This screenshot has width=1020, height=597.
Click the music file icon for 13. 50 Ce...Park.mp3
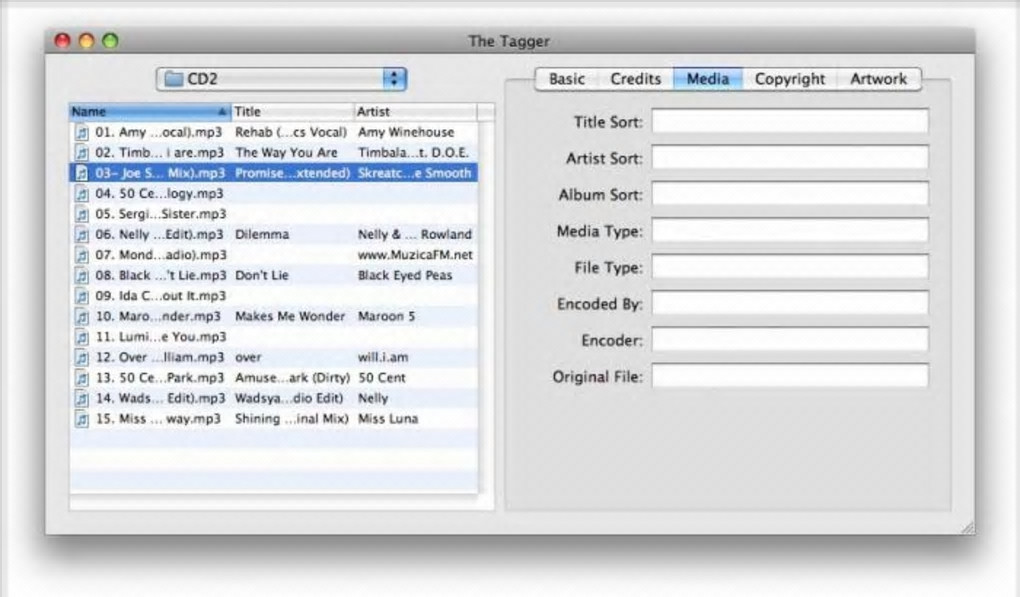point(82,378)
